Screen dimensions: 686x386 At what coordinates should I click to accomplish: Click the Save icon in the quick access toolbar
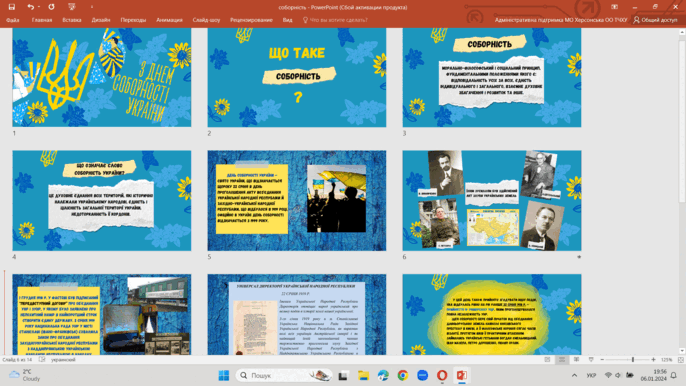pos(12,7)
